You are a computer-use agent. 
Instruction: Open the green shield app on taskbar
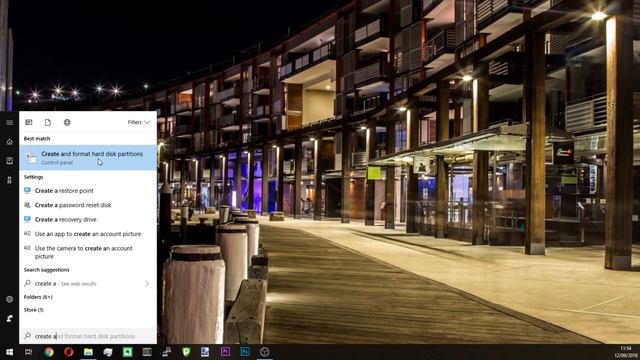[186, 352]
